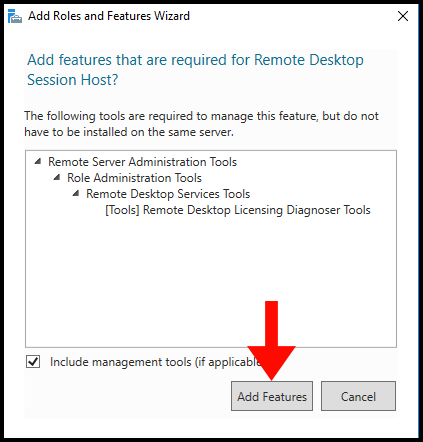
Task: Collapse the Remote Desktop Services Tools triangle
Action: click(x=76, y=194)
